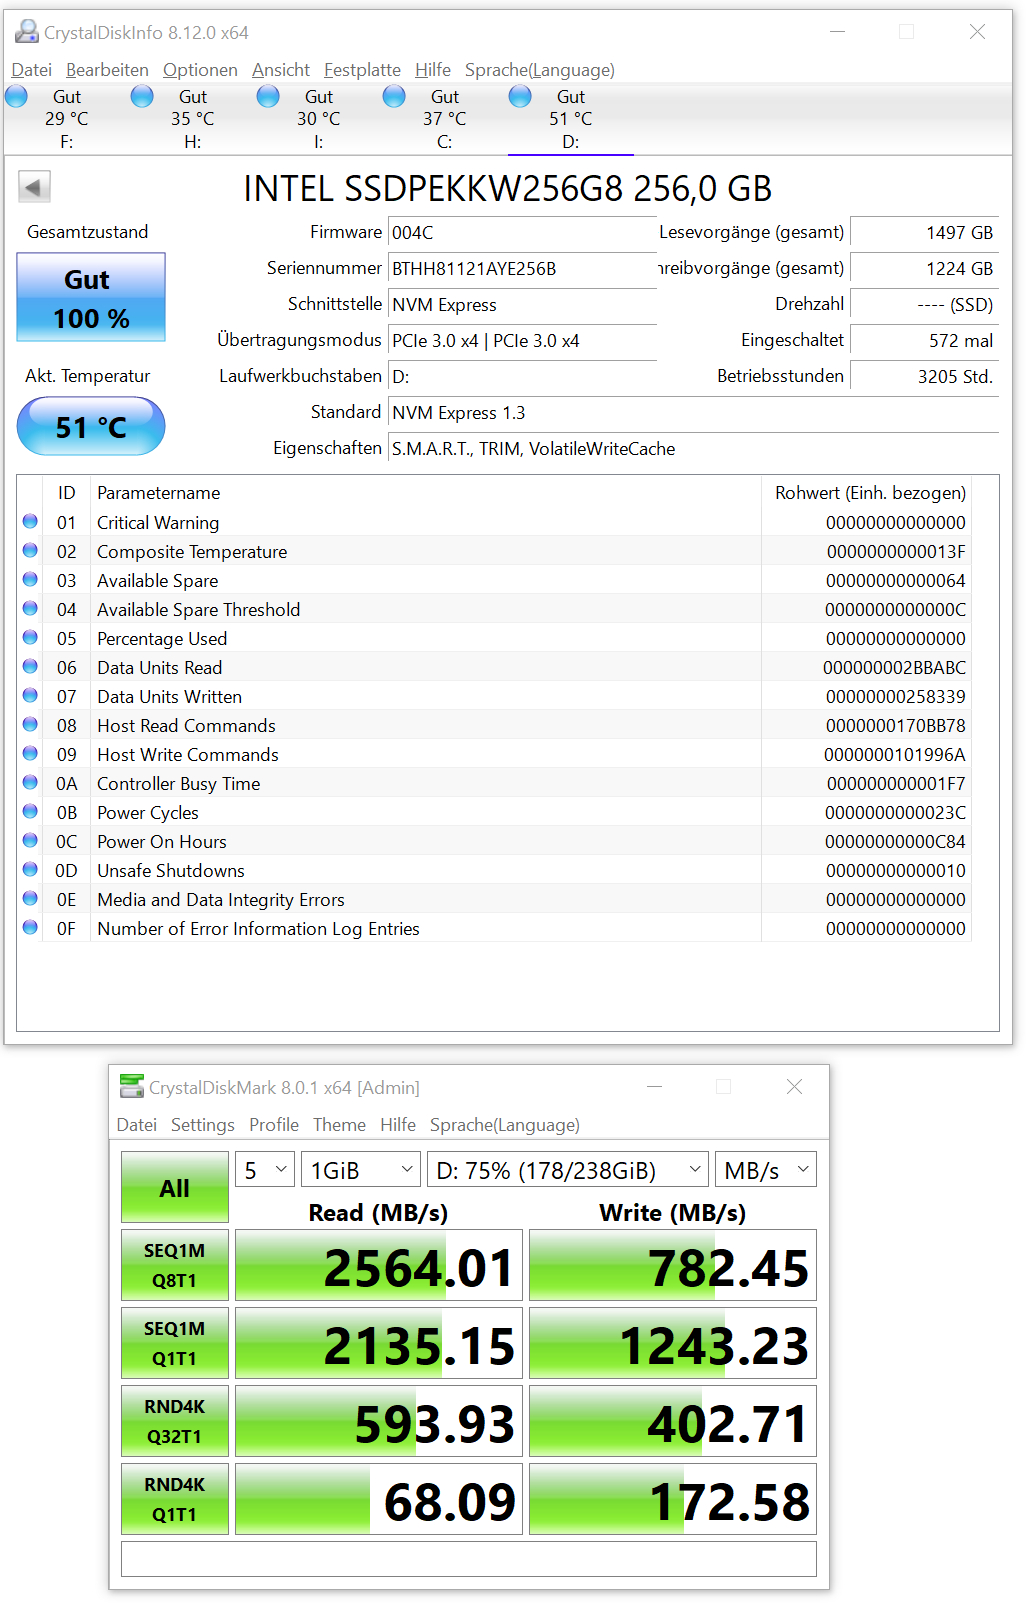Image resolution: width=1027 pixels, height=1608 pixels.
Task: Open the test size dropdown showing 1GiB
Action: pyautogui.click(x=361, y=1169)
